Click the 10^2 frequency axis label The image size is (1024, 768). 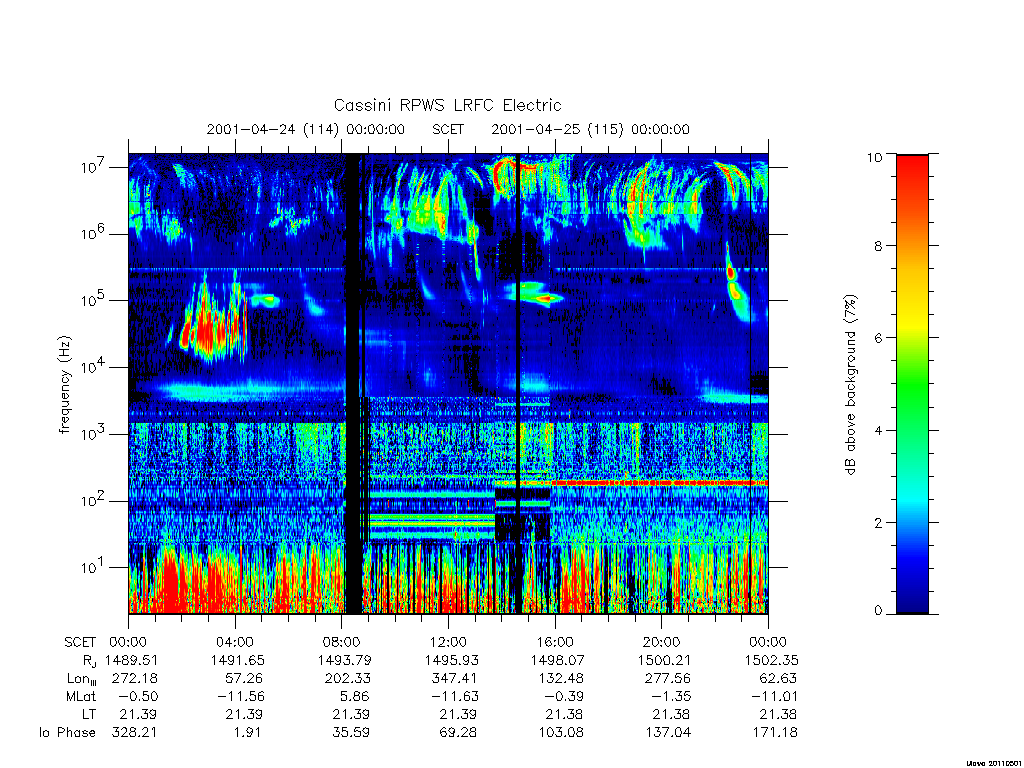(x=93, y=501)
